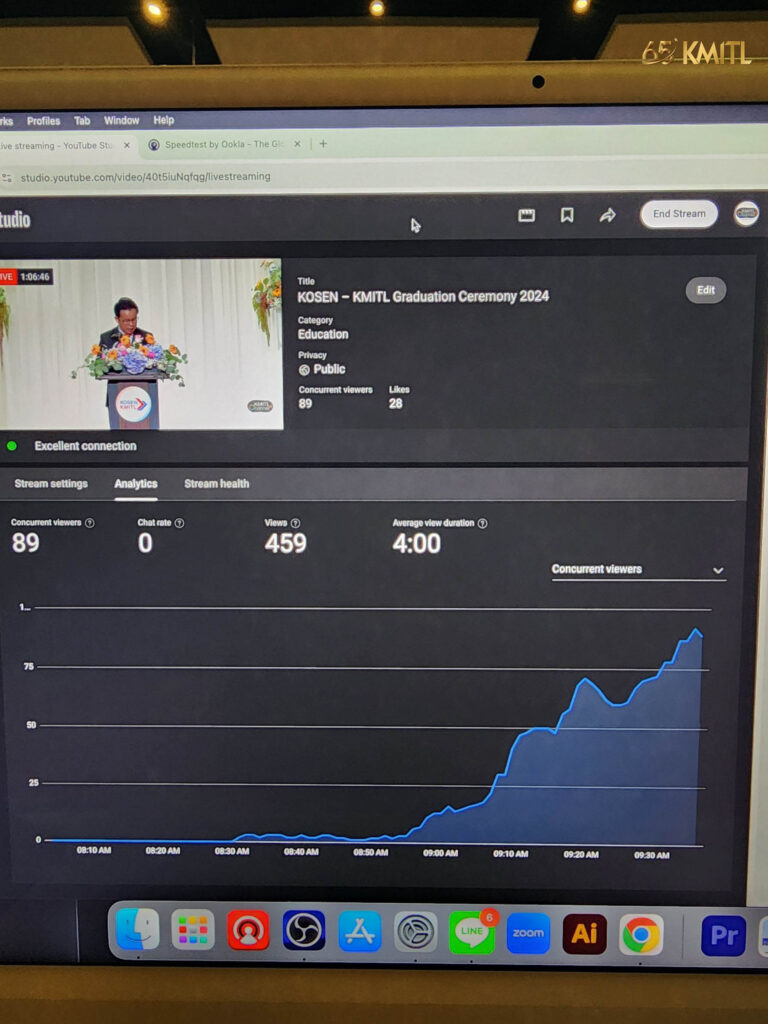The image size is (768, 1024).
Task: Open Google Chrome from the dock
Action: click(x=641, y=935)
